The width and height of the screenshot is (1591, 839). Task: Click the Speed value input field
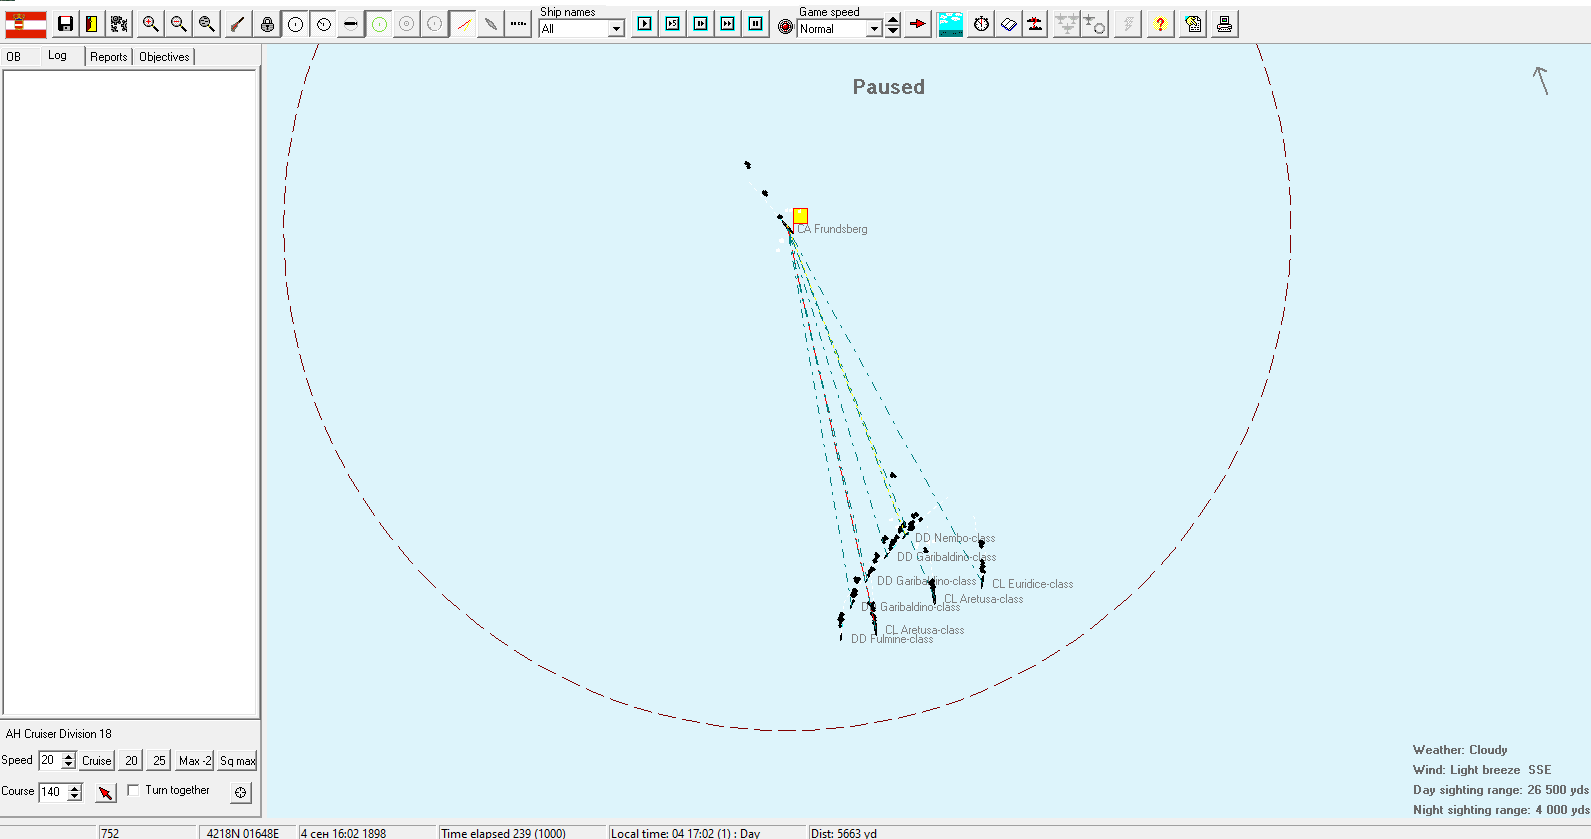50,760
